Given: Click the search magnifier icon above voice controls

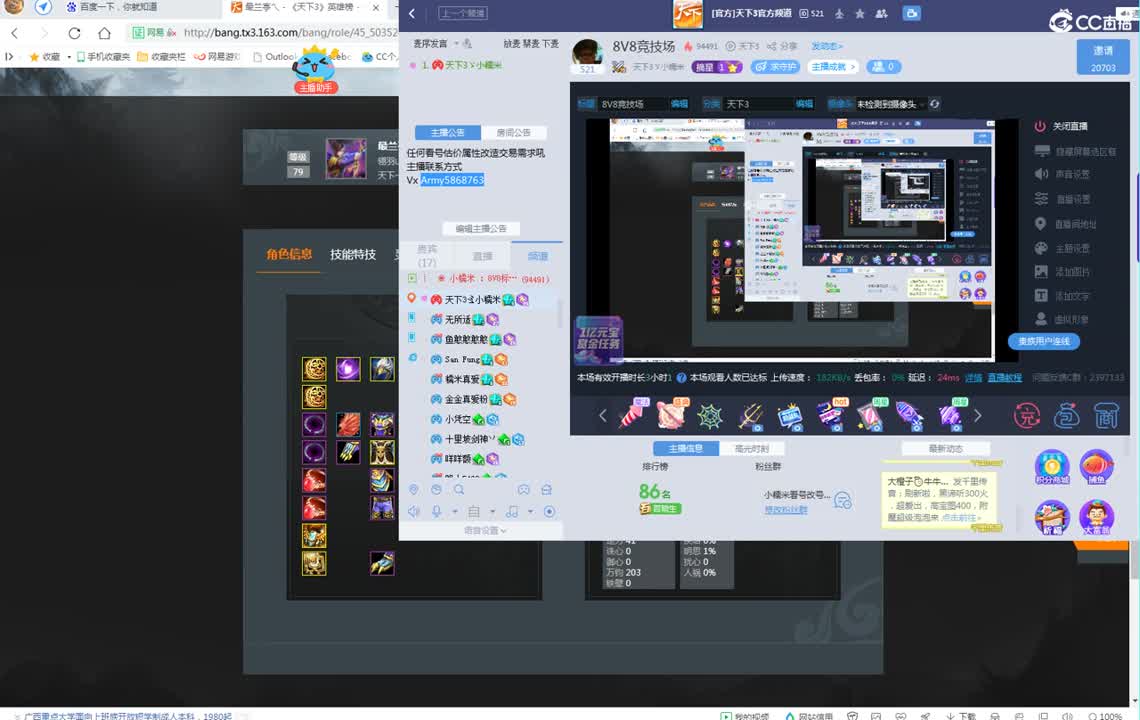Looking at the screenshot, I should coord(460,491).
